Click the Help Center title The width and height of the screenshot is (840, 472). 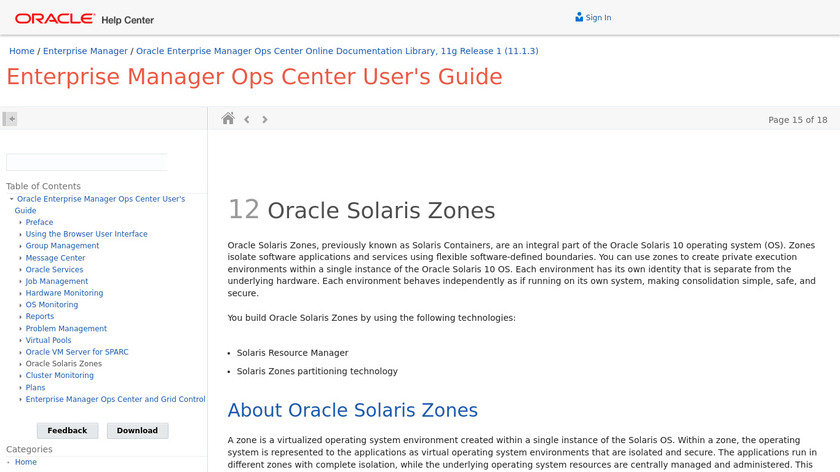click(128, 20)
